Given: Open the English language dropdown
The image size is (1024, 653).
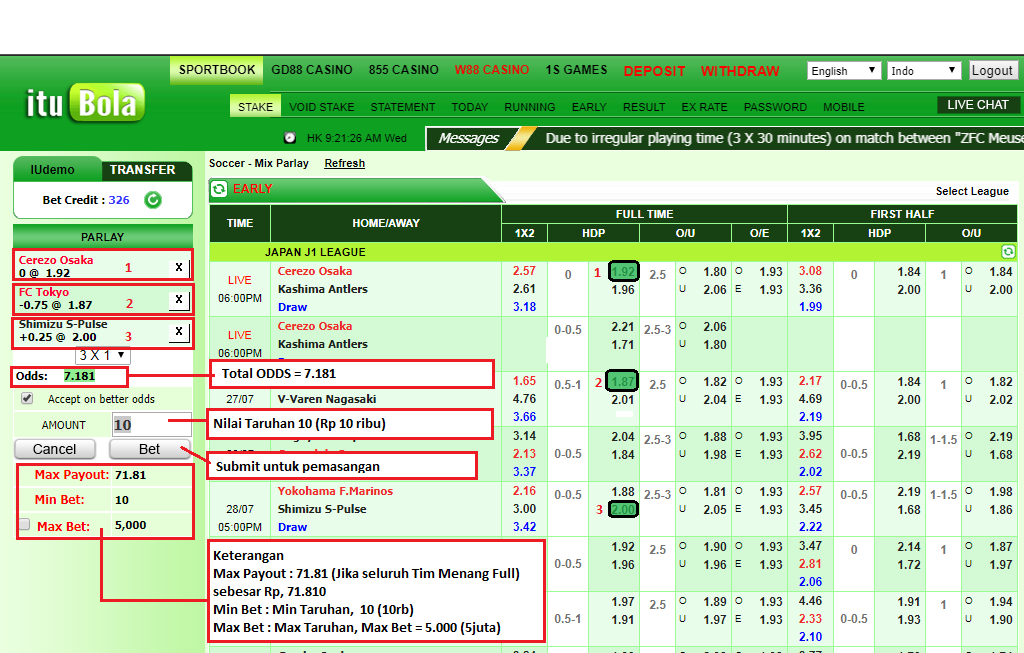Looking at the screenshot, I should tap(844, 71).
